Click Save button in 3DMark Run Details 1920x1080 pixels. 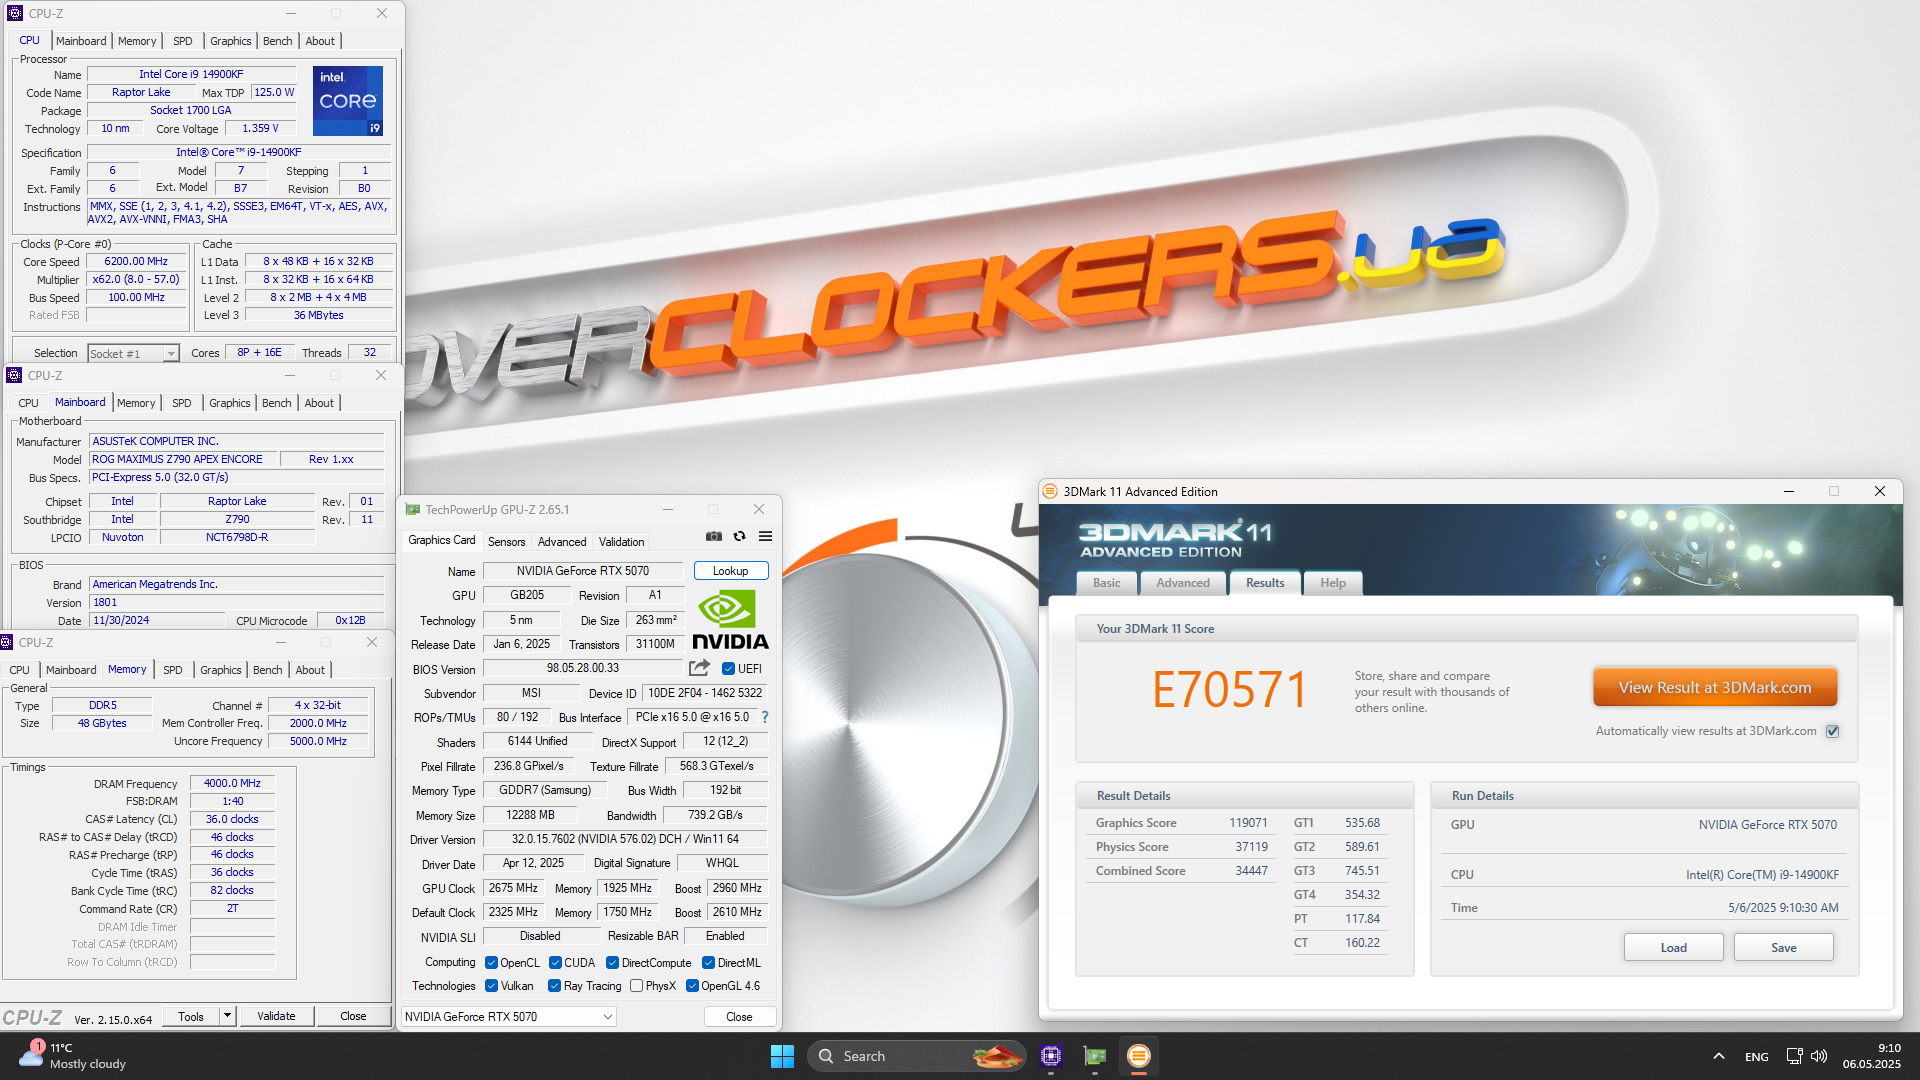point(1783,948)
